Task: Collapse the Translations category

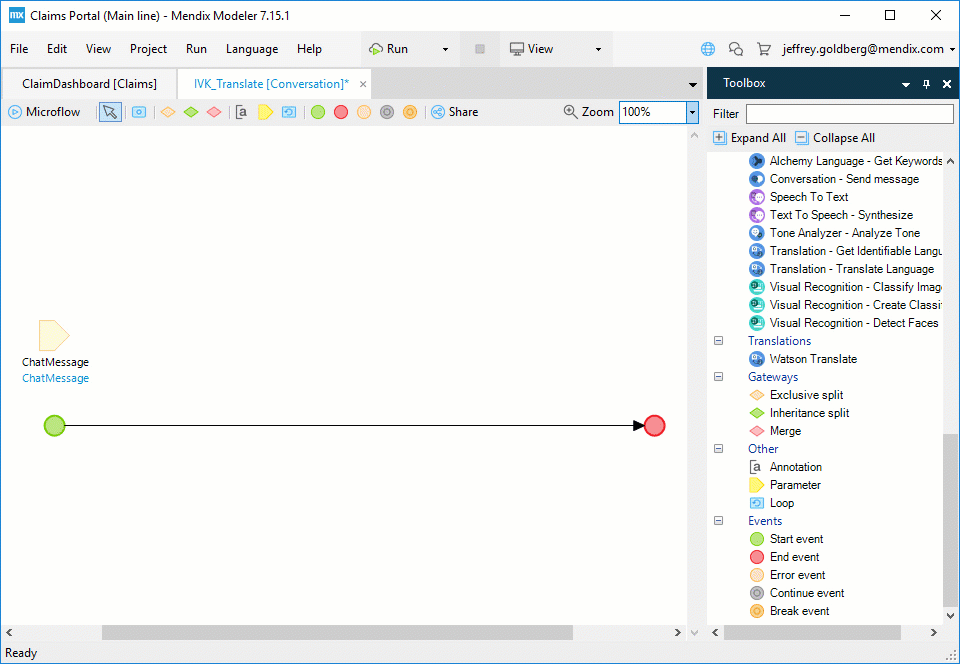Action: click(719, 341)
